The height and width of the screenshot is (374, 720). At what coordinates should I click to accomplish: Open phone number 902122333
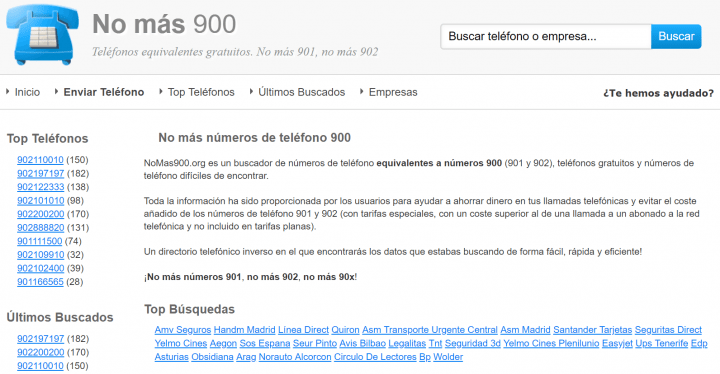click(40, 187)
